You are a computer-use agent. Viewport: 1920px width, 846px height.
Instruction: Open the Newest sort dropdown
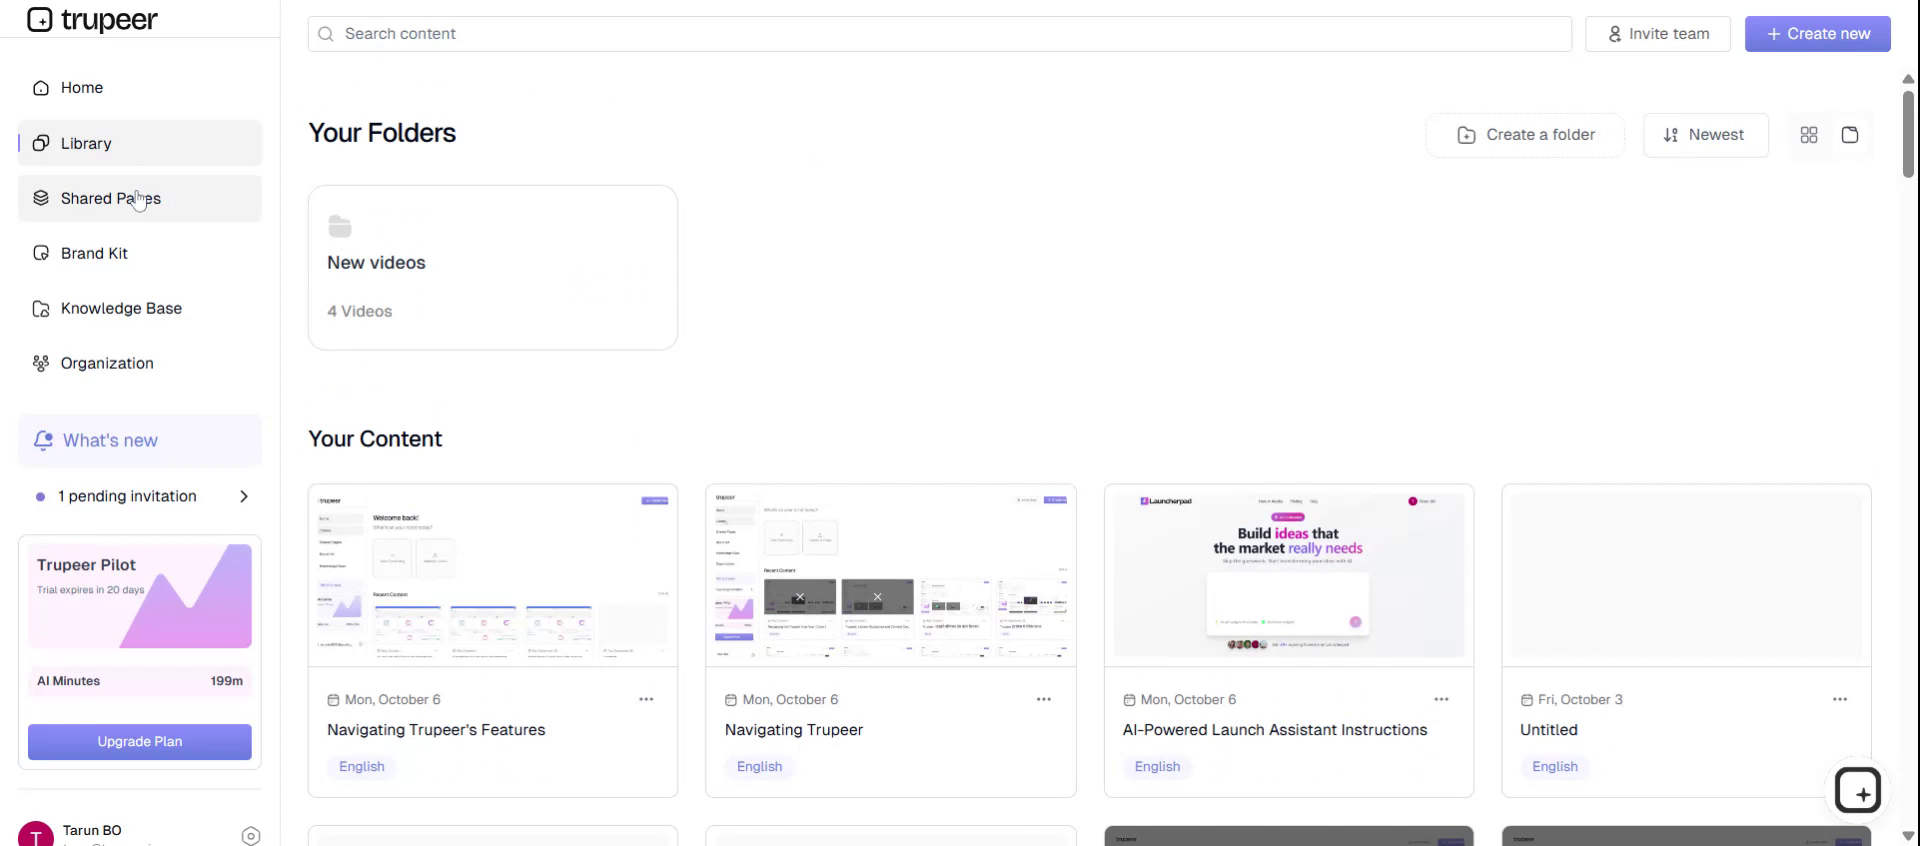coord(1705,135)
